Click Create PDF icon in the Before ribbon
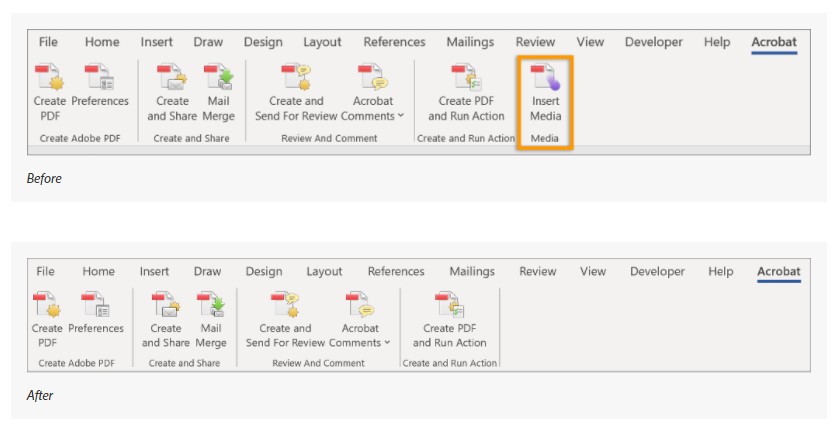Image resolution: width=839 pixels, height=431 pixels. (50, 78)
